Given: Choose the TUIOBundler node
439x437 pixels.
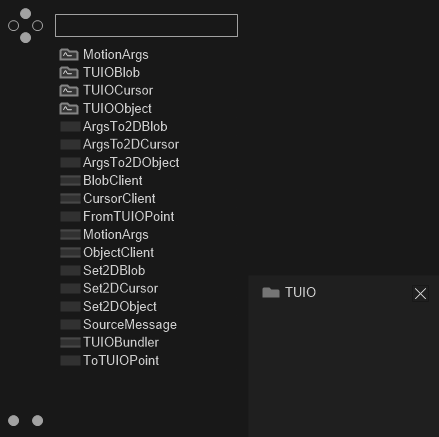Looking at the screenshot, I should pyautogui.click(x=121, y=343).
